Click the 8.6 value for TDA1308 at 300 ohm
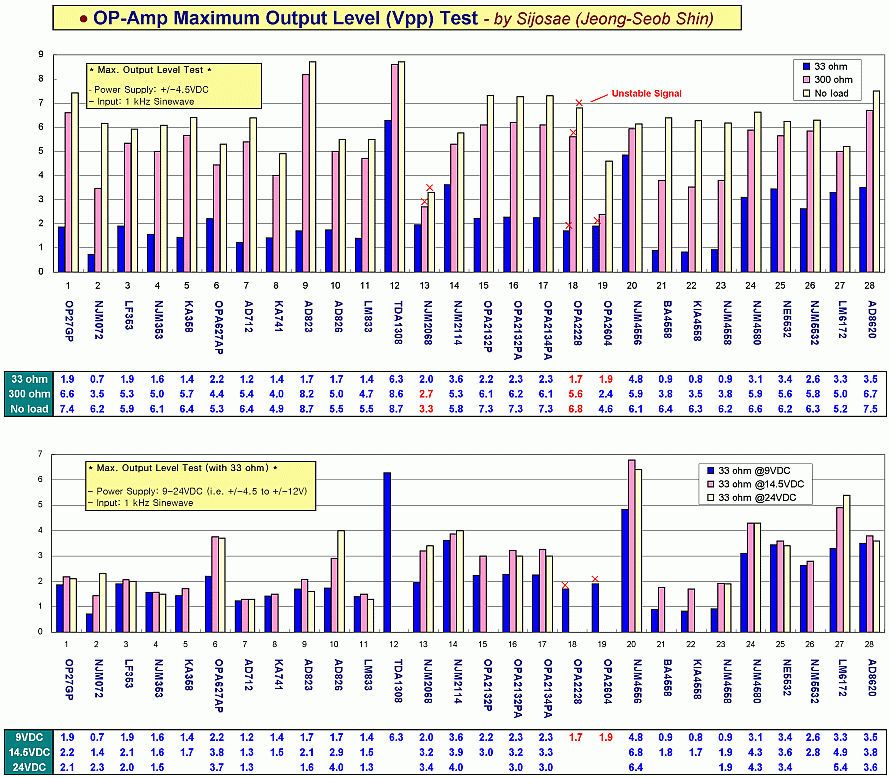 (396, 394)
